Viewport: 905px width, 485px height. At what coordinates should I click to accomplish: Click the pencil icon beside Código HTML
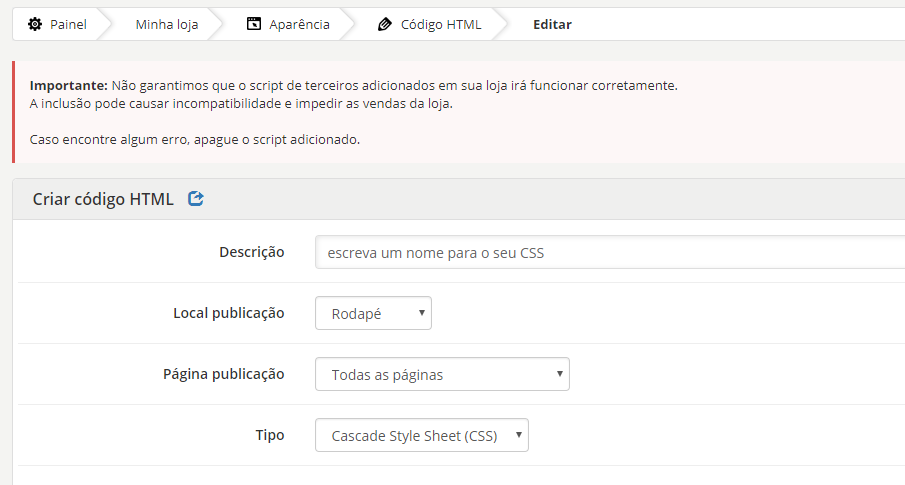tap(385, 24)
